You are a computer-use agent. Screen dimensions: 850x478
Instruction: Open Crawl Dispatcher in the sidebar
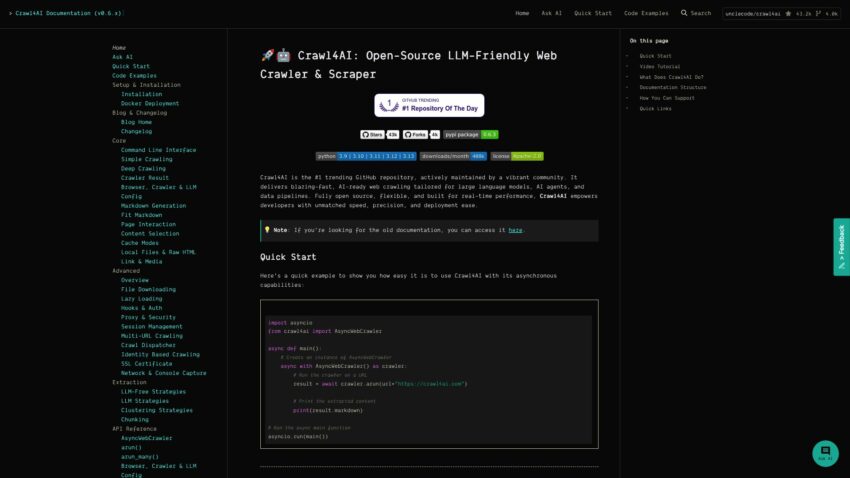click(148, 345)
